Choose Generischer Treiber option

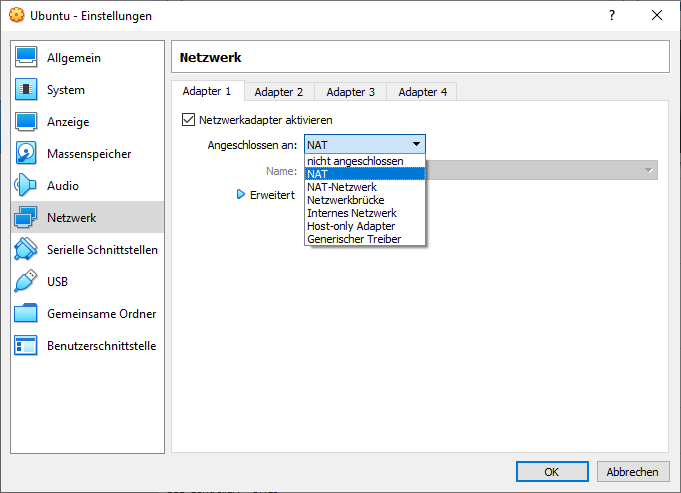365,239
